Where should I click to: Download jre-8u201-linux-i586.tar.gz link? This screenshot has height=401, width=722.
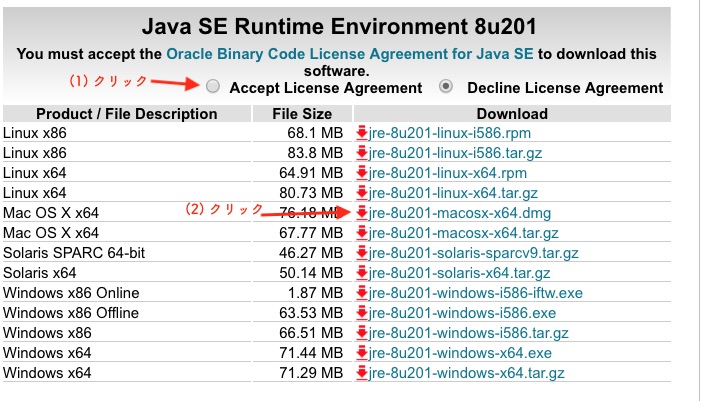(x=455, y=153)
